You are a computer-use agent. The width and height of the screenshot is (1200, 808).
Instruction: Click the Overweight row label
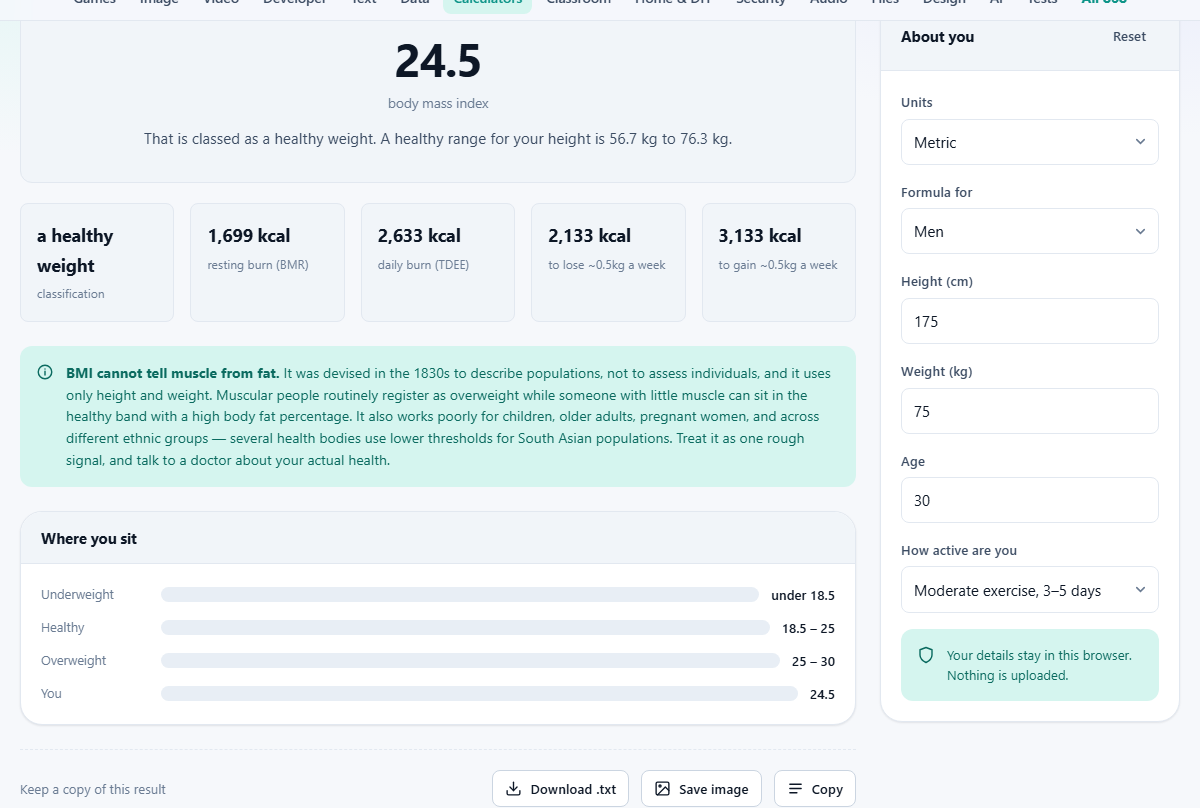[74, 661]
